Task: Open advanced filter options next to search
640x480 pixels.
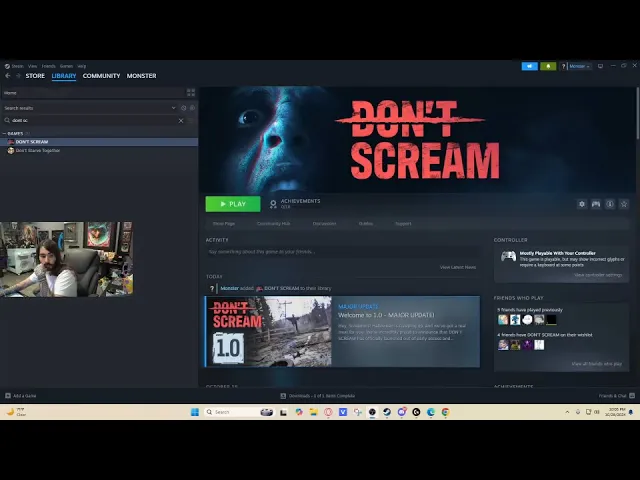Action: tap(191, 120)
